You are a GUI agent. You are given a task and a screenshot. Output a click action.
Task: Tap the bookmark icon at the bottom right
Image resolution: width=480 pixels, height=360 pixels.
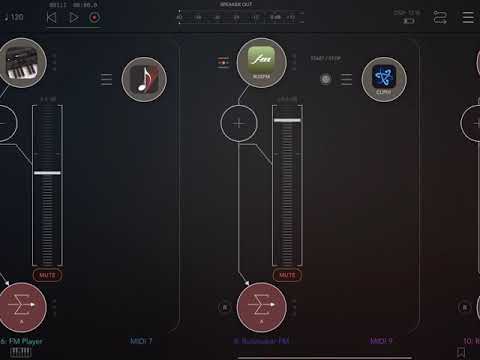pyautogui.click(x=461, y=352)
